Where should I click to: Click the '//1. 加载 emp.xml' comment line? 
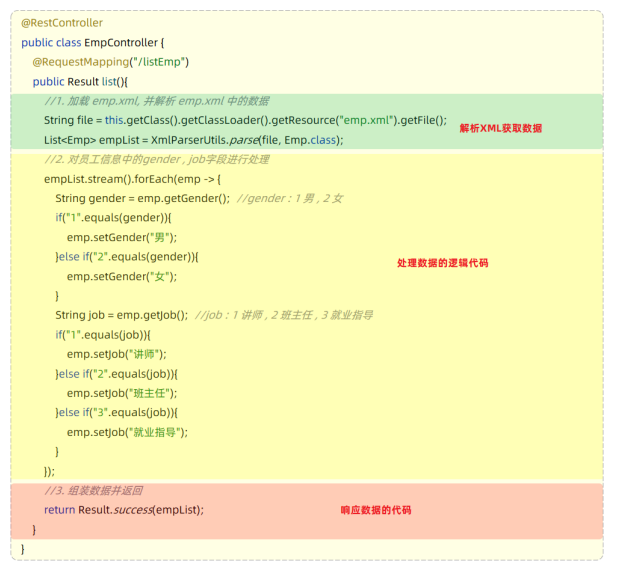pyautogui.click(x=157, y=101)
